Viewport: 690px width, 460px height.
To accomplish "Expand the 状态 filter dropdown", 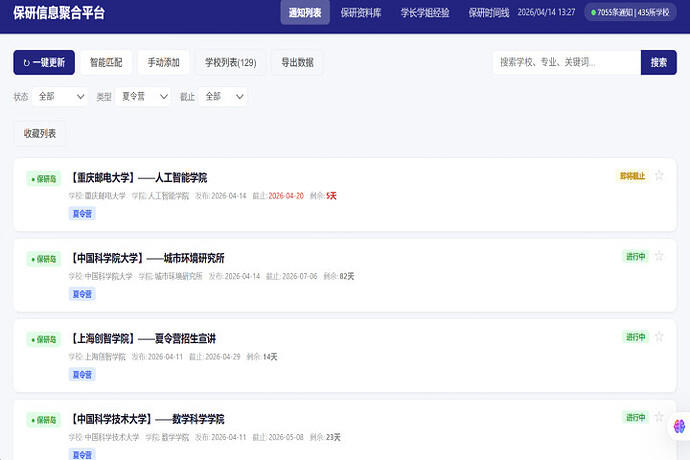I will (61, 97).
